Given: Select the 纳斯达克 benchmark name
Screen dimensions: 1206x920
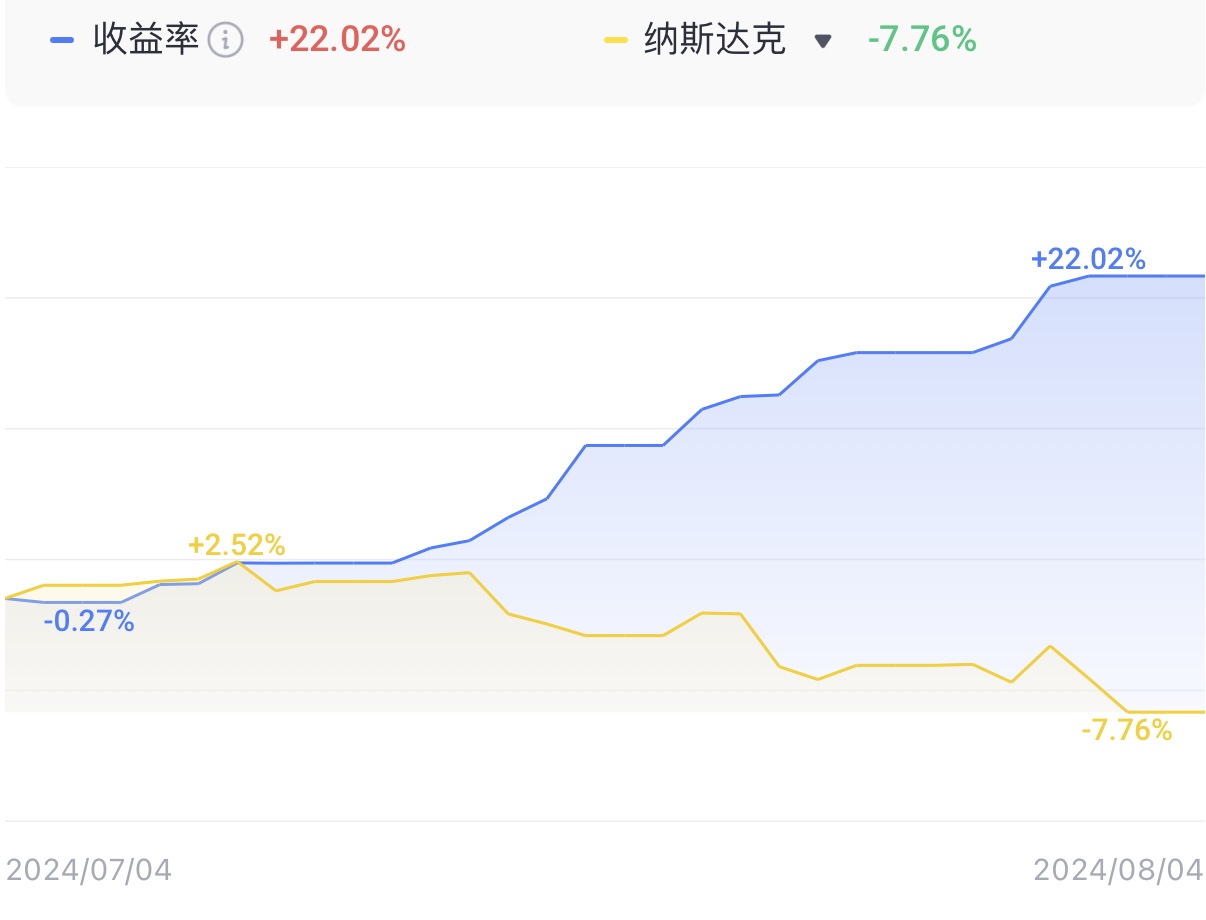Looking at the screenshot, I should pyautogui.click(x=715, y=40).
